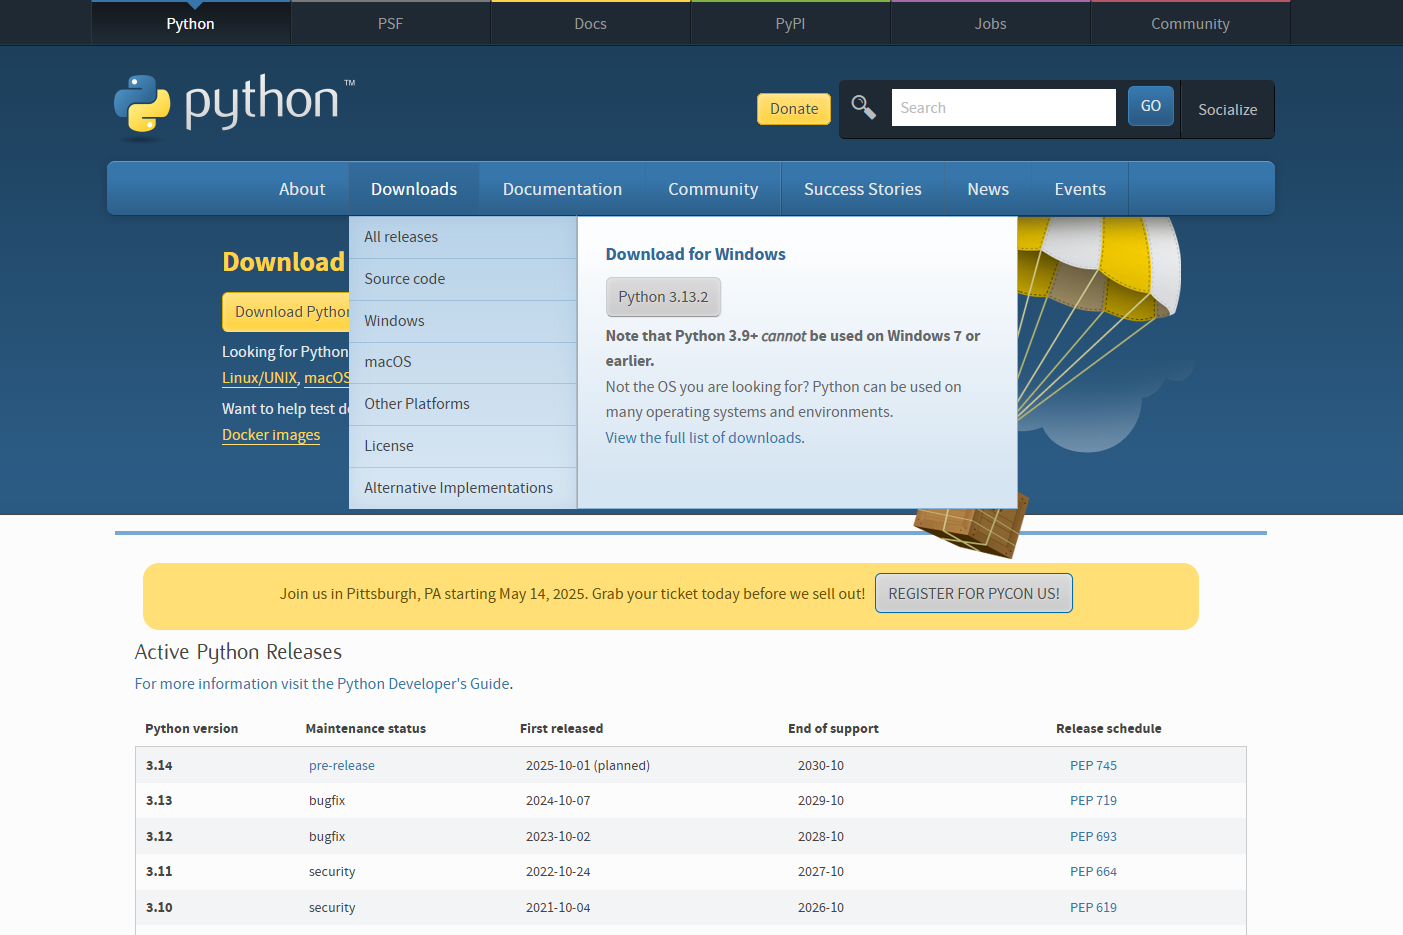Open the Linux/UNIX link
Image resolution: width=1403 pixels, height=935 pixels.
coord(260,378)
